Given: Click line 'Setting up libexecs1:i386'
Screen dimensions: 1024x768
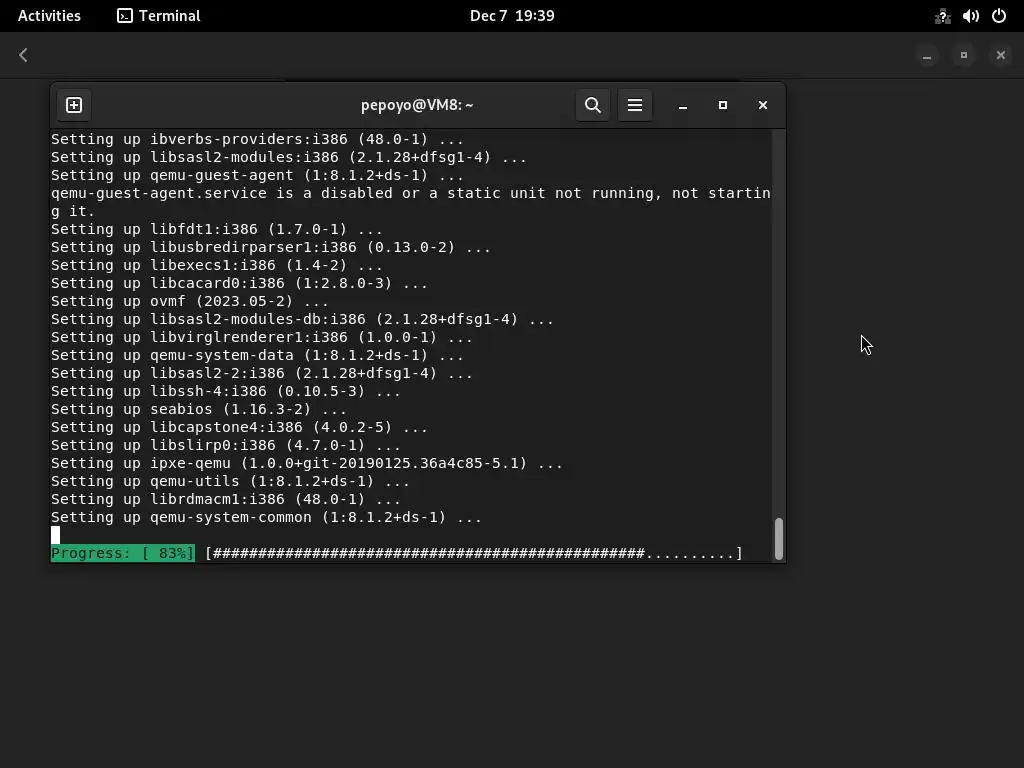Looking at the screenshot, I should click(x=217, y=265).
